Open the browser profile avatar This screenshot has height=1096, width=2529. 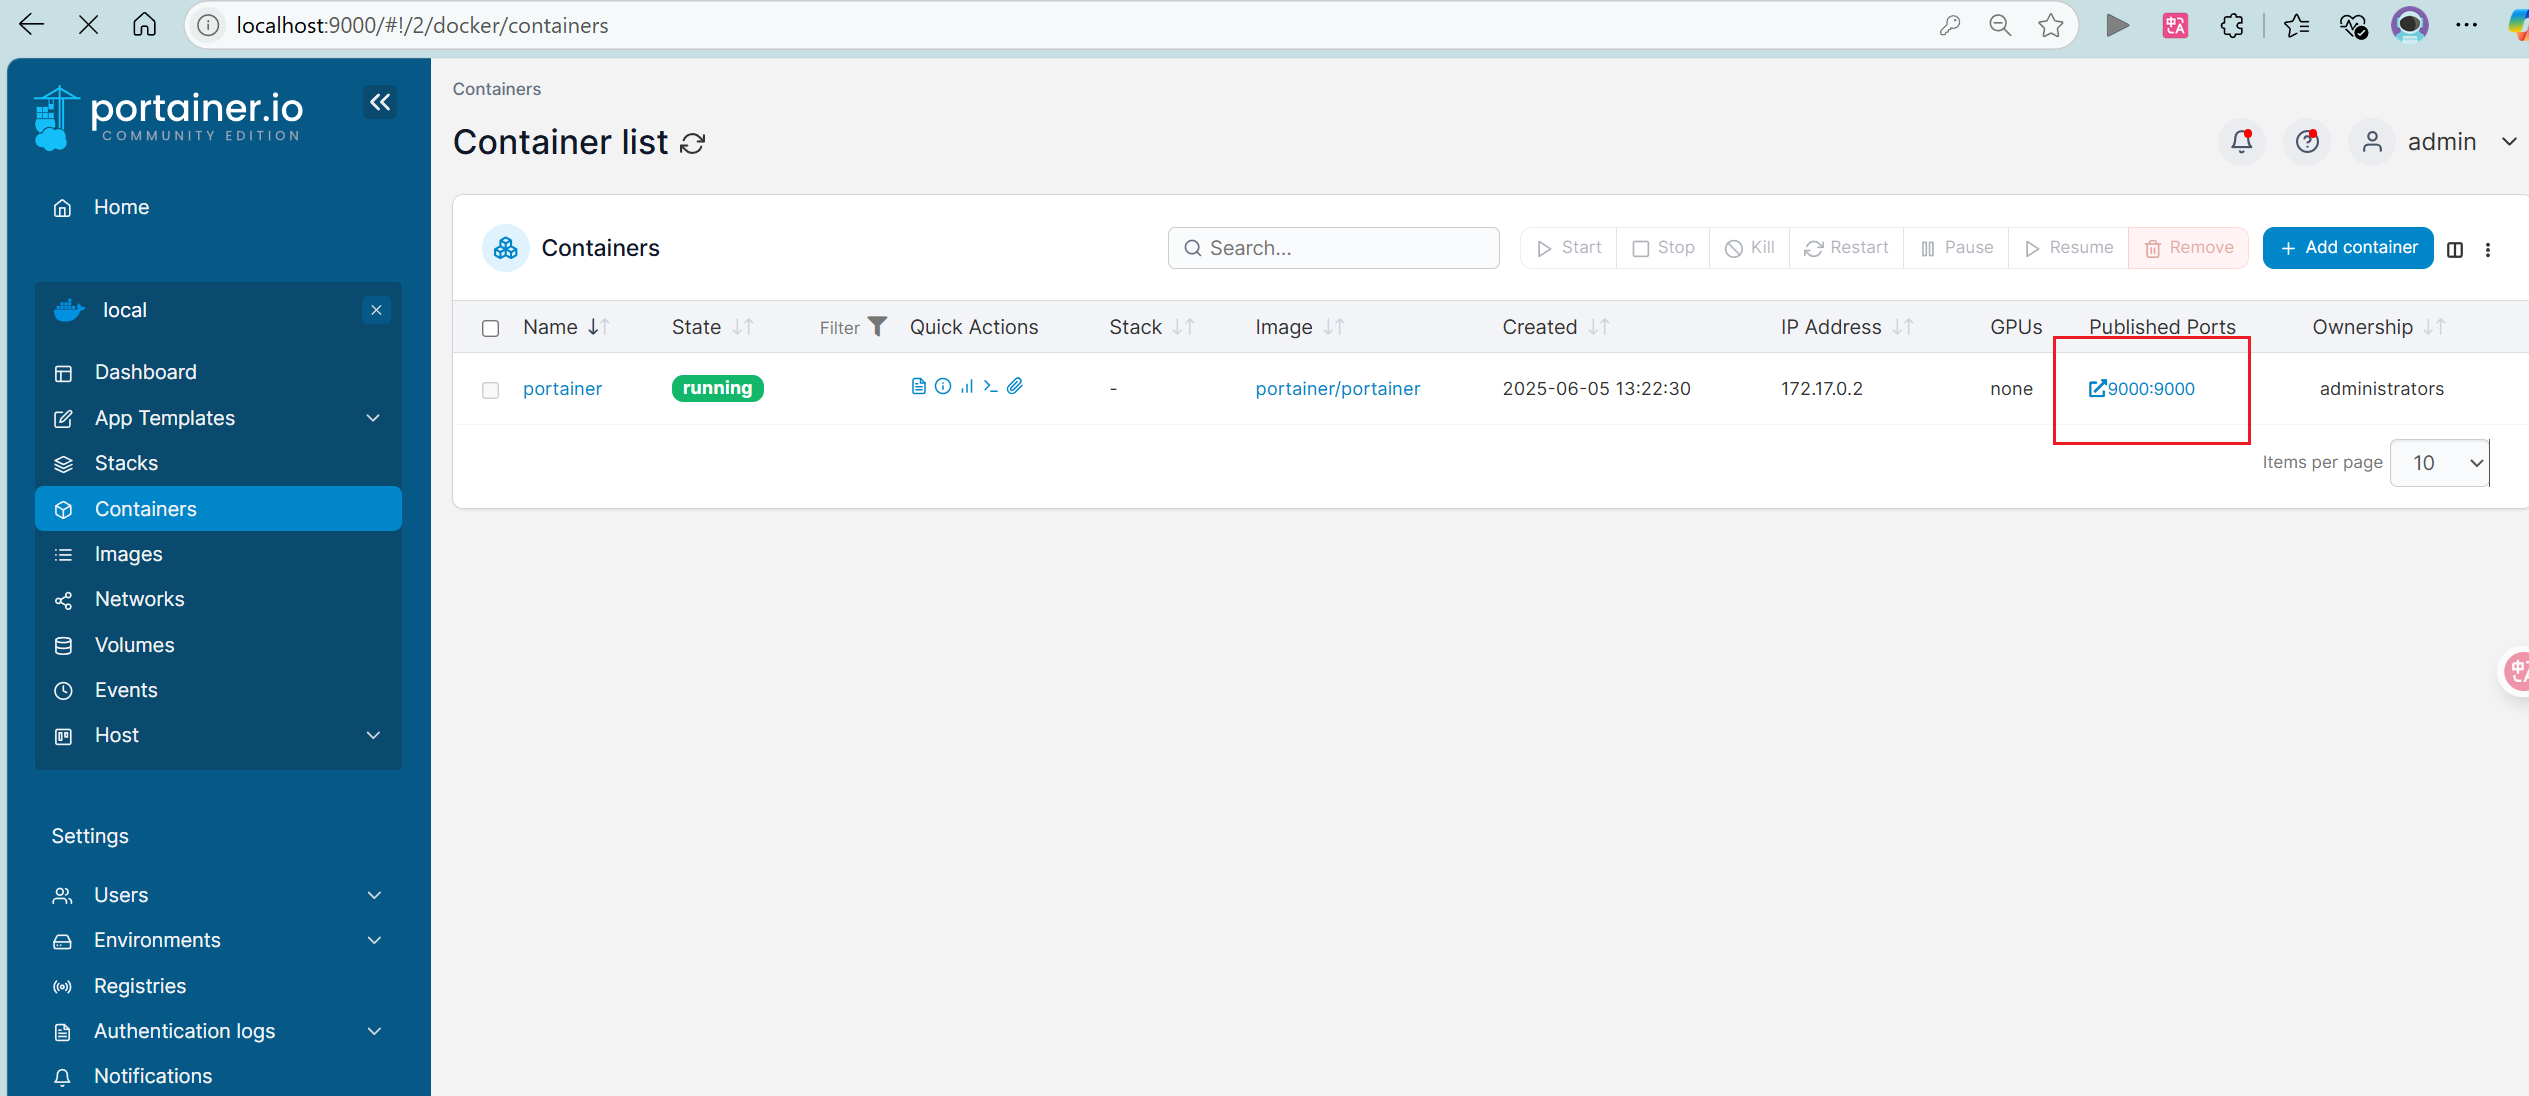click(2410, 25)
